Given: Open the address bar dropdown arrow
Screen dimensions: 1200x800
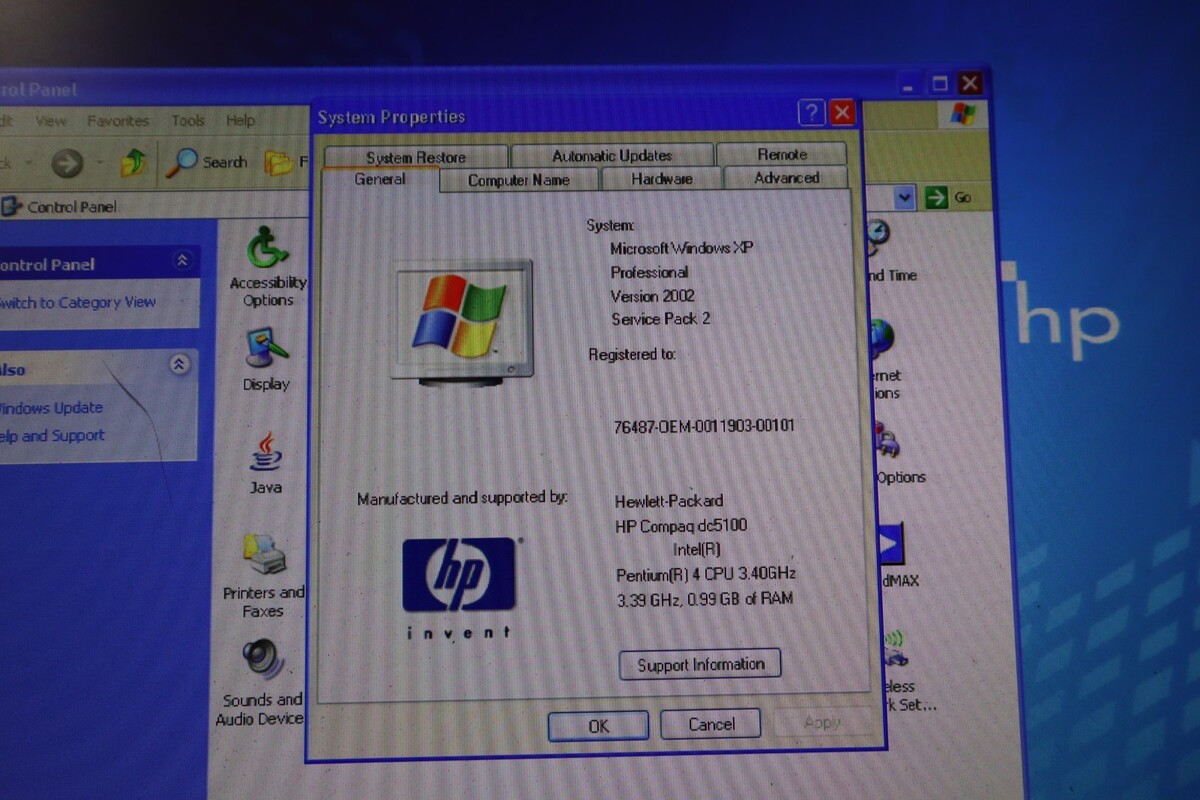Looking at the screenshot, I should 904,197.
